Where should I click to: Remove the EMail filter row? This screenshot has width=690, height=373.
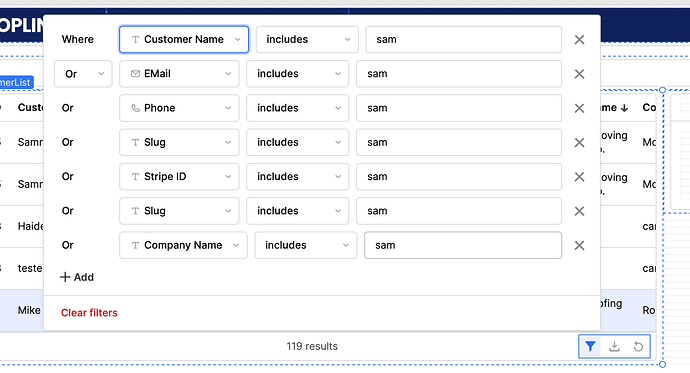(x=579, y=74)
